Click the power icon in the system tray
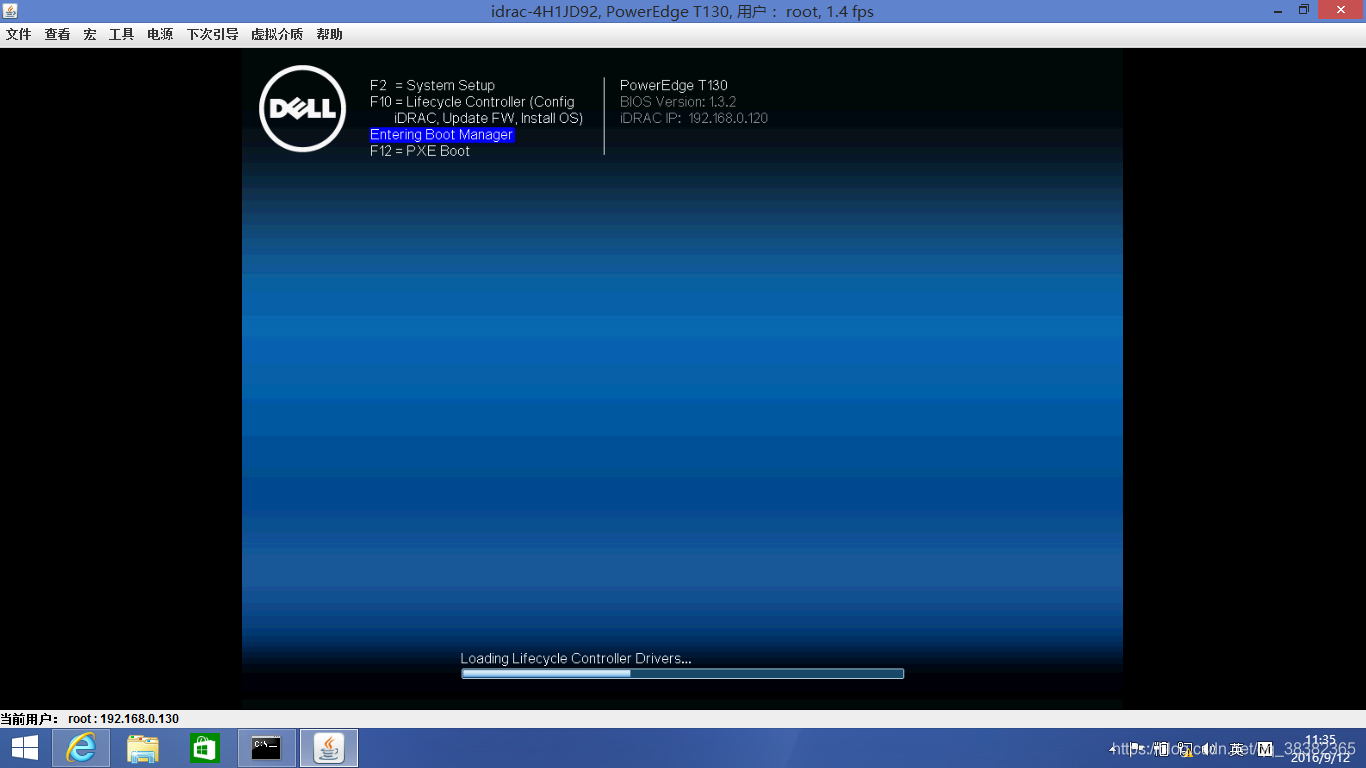Viewport: 1366px width, 768px height. pyautogui.click(x=1161, y=749)
